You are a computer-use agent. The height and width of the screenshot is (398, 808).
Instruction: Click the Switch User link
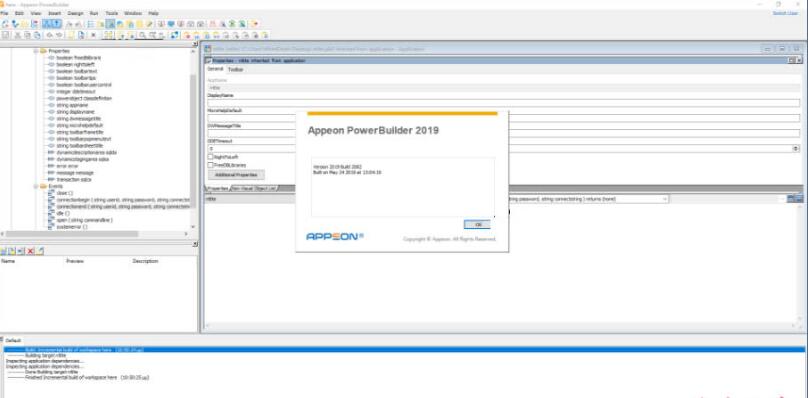click(x=785, y=13)
